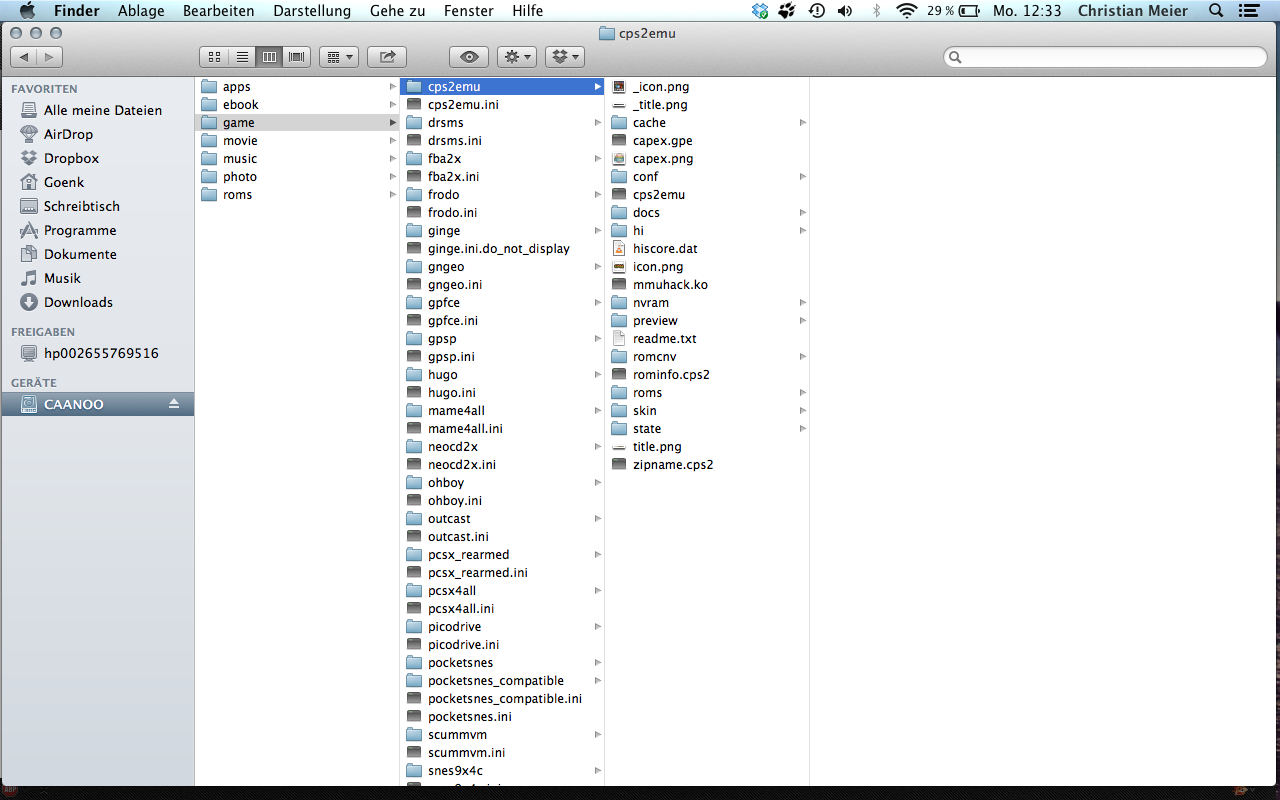The image size is (1280, 800).
Task: Open Quick Look eye button
Action: [469, 57]
